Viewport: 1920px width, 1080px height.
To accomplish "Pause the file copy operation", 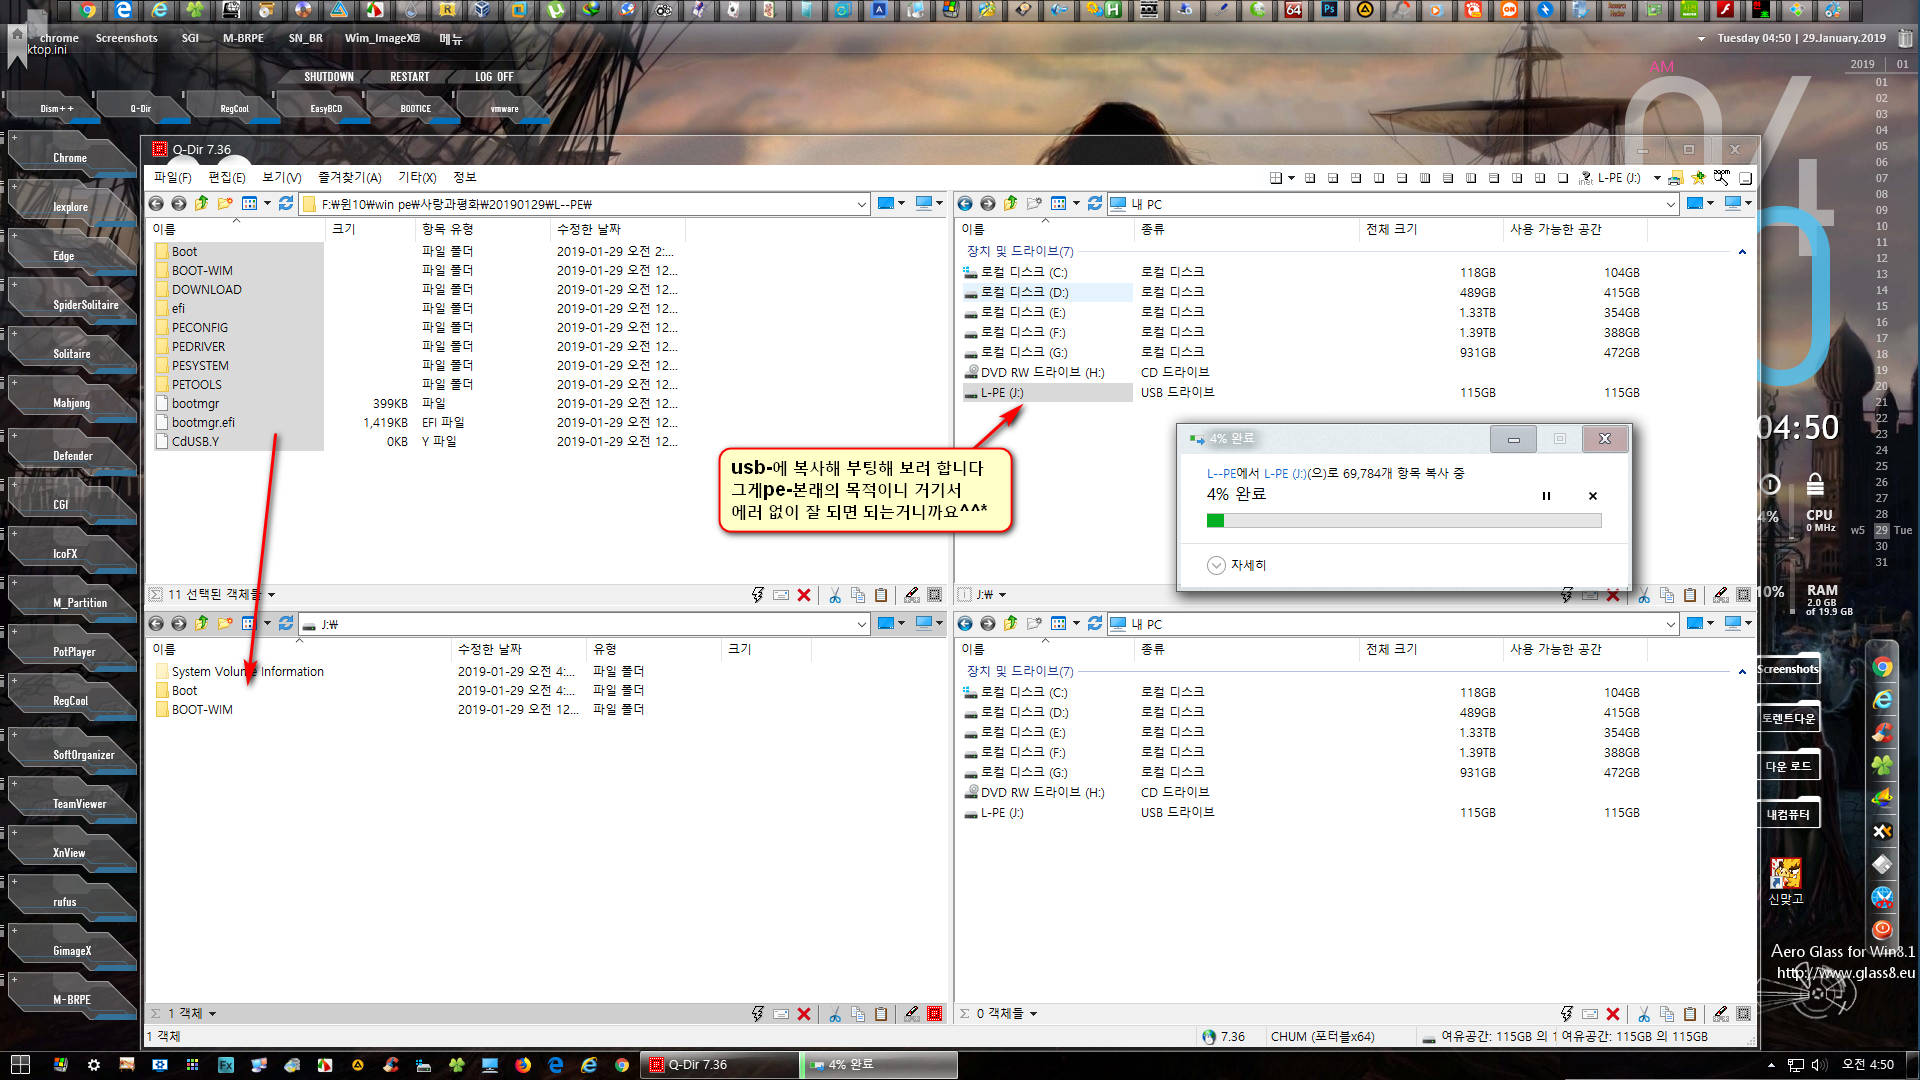I will pyautogui.click(x=1546, y=496).
